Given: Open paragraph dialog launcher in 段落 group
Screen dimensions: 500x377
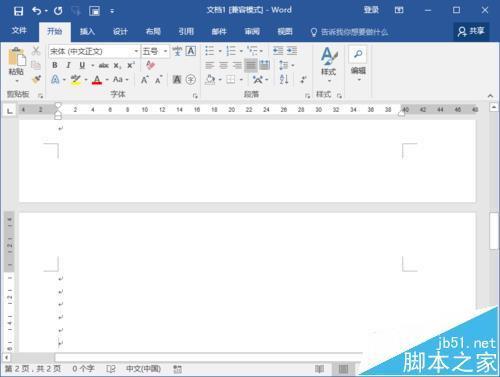Looking at the screenshot, I should [307, 96].
